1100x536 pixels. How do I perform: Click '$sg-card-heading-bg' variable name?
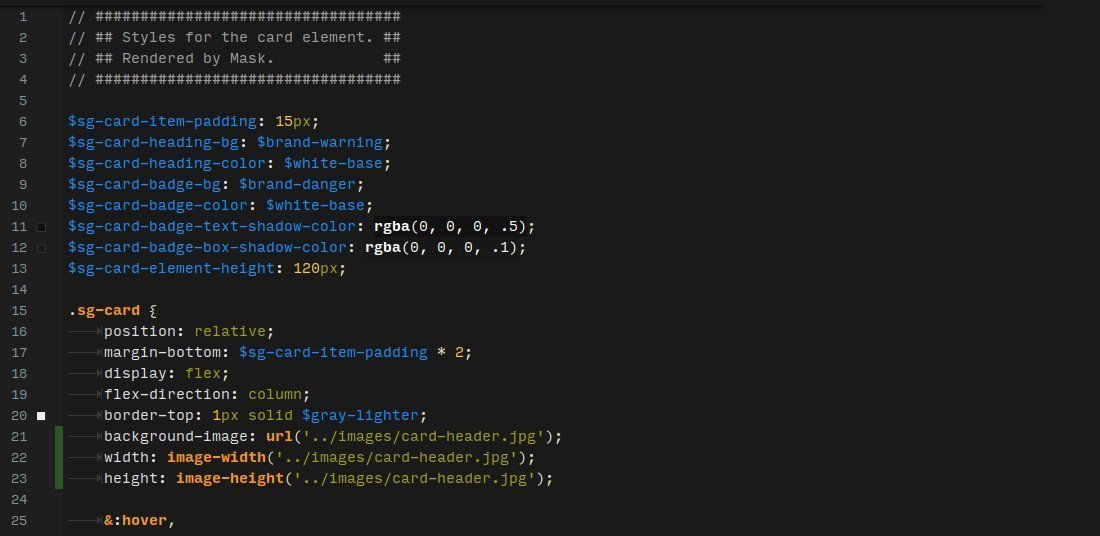point(154,142)
